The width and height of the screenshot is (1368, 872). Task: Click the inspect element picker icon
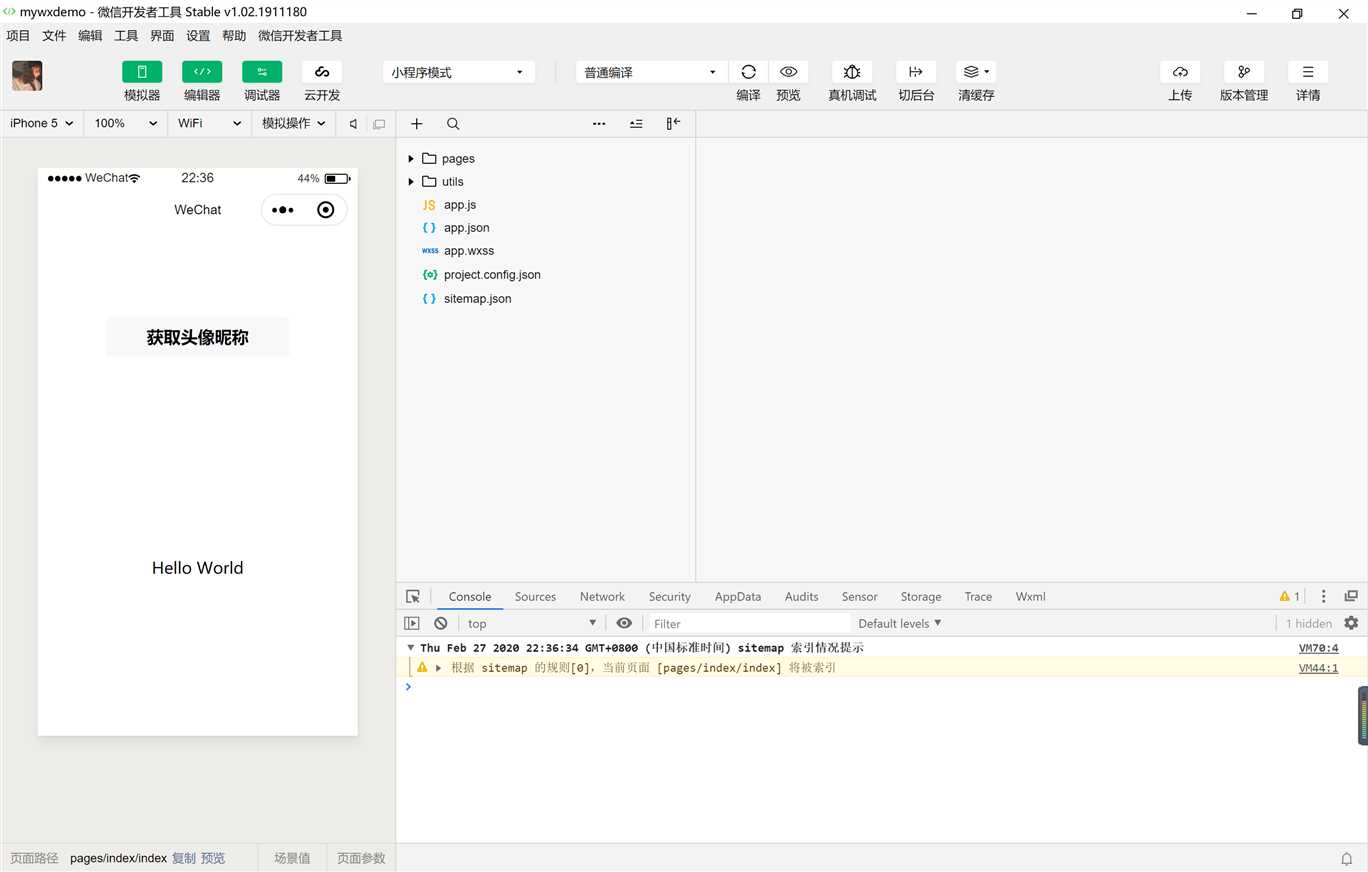click(x=413, y=596)
